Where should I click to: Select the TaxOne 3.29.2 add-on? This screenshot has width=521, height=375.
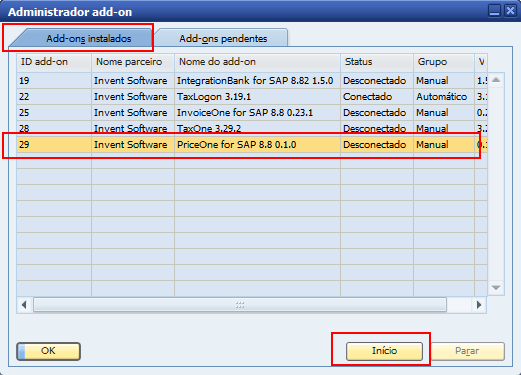(x=252, y=128)
